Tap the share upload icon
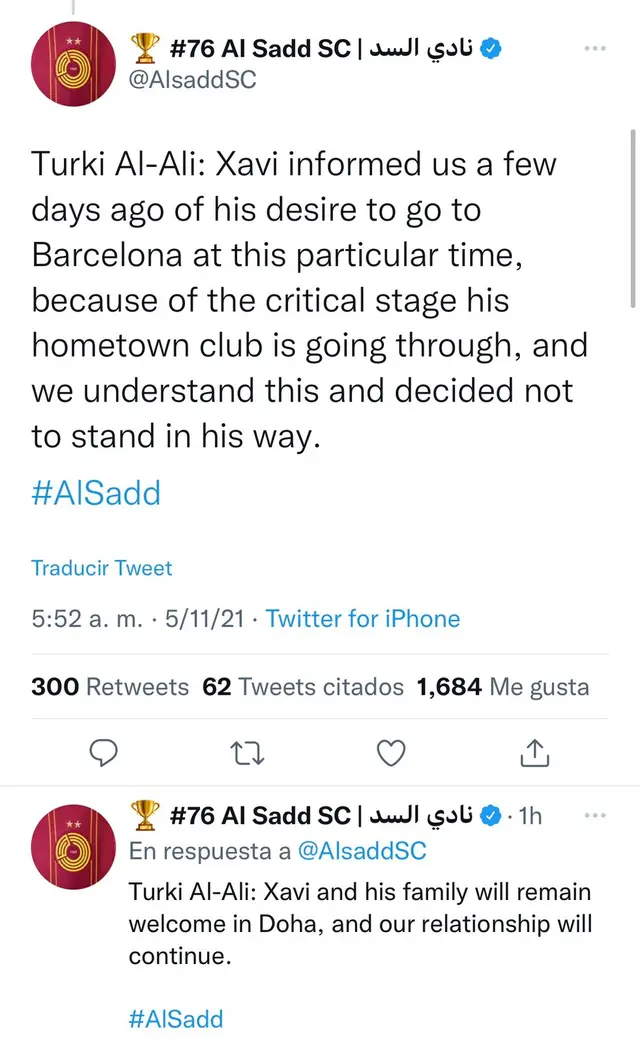Viewport: 640px width, 1040px height. click(535, 752)
